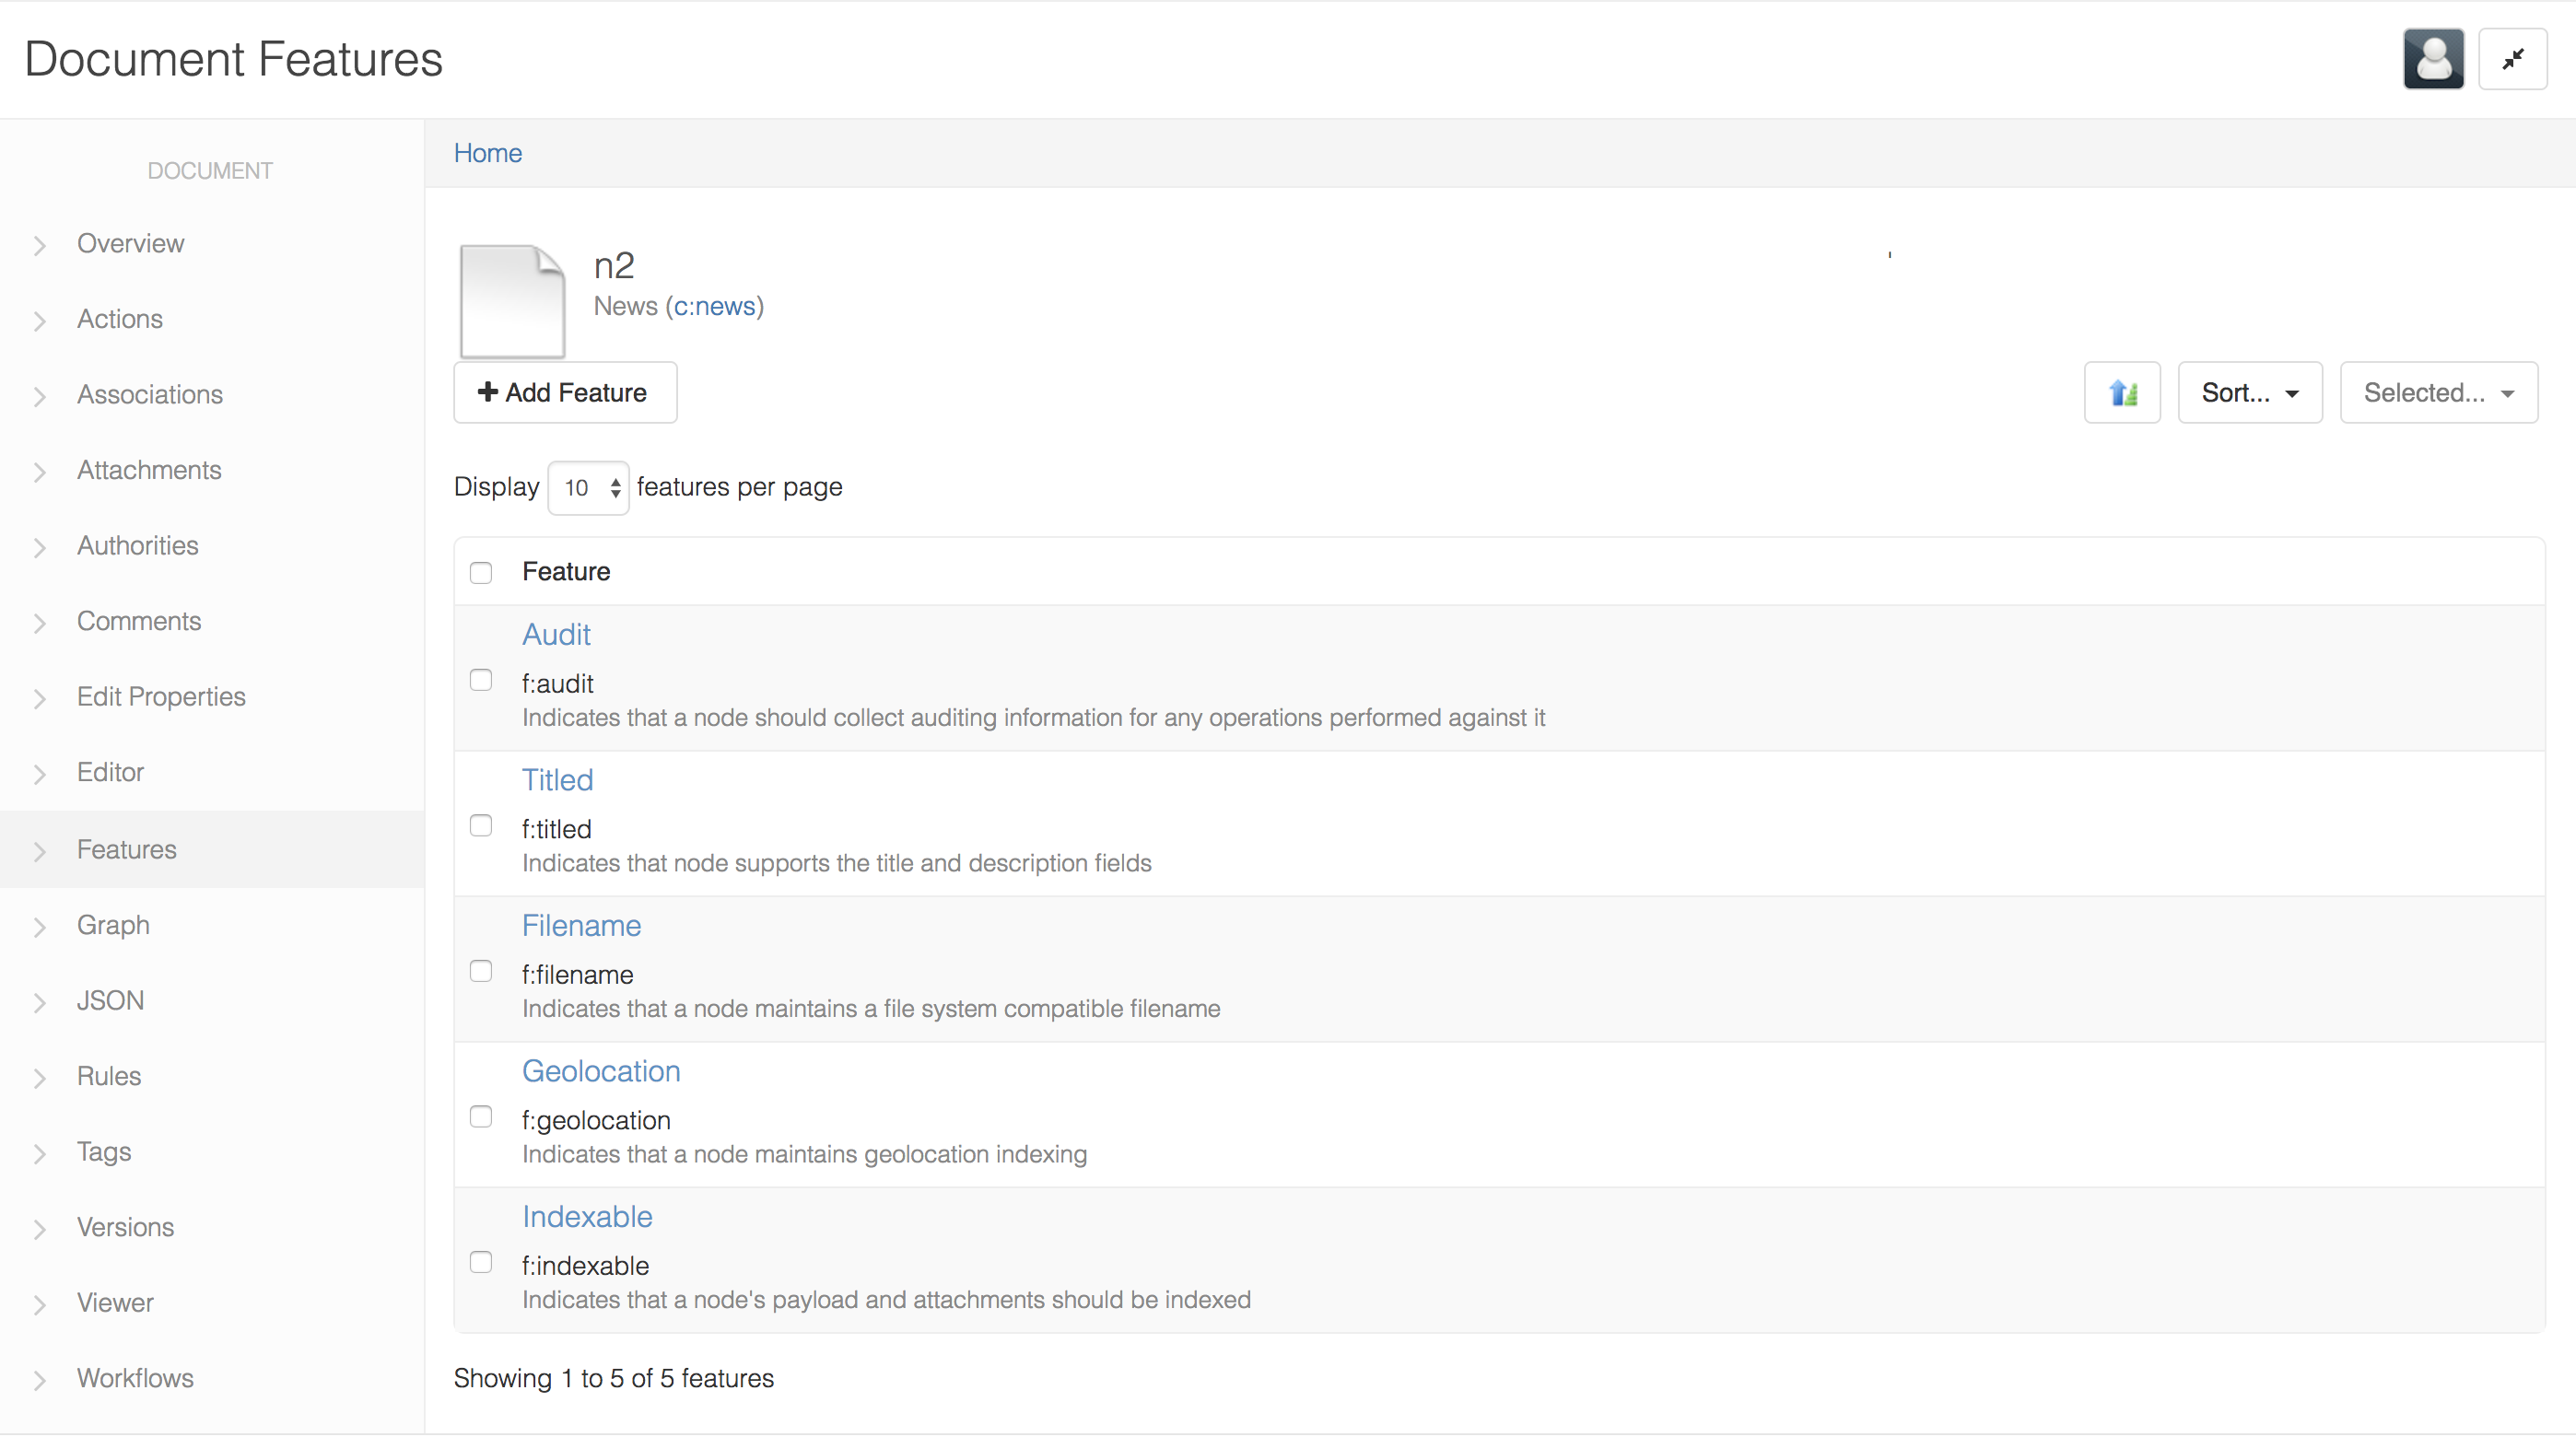
Task: Click the n2 document title
Action: [x=614, y=265]
